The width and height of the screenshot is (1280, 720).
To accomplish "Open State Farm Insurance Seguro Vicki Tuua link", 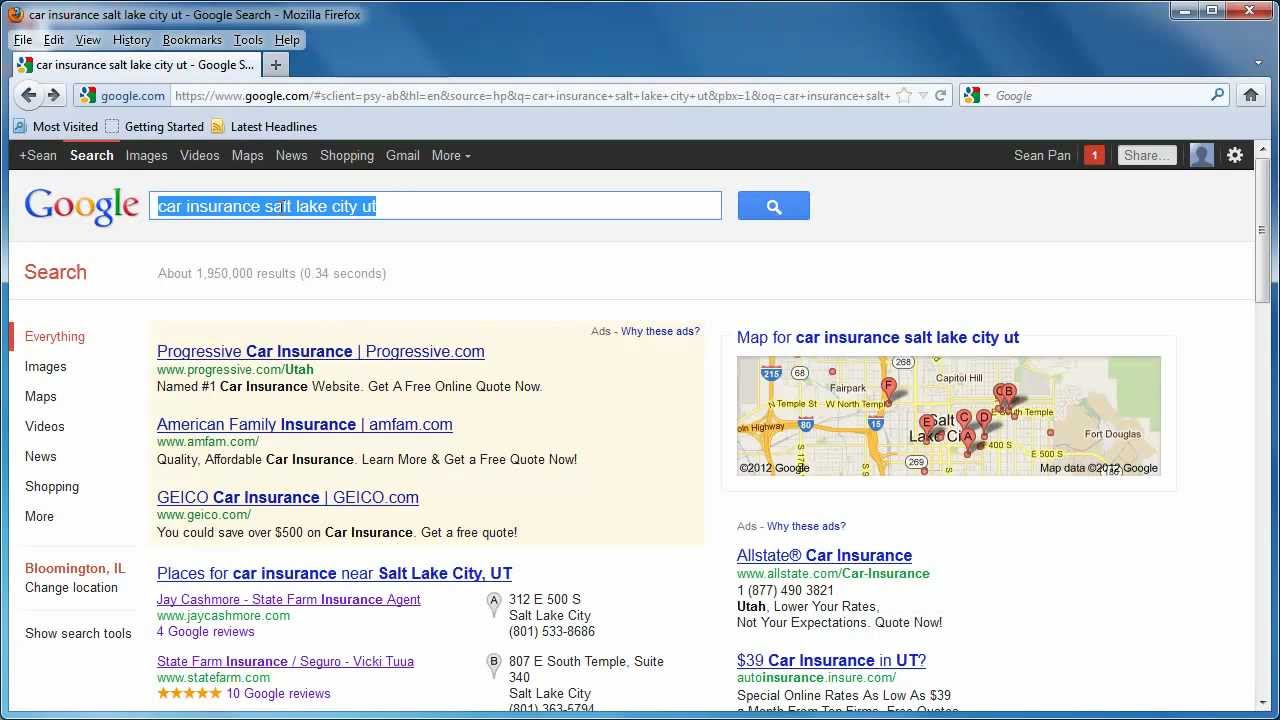I will [x=285, y=661].
